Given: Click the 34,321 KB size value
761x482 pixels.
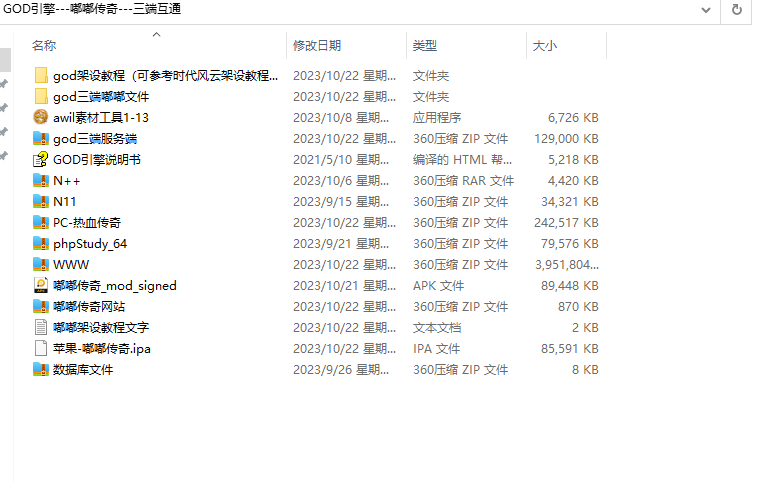Looking at the screenshot, I should (570, 201).
